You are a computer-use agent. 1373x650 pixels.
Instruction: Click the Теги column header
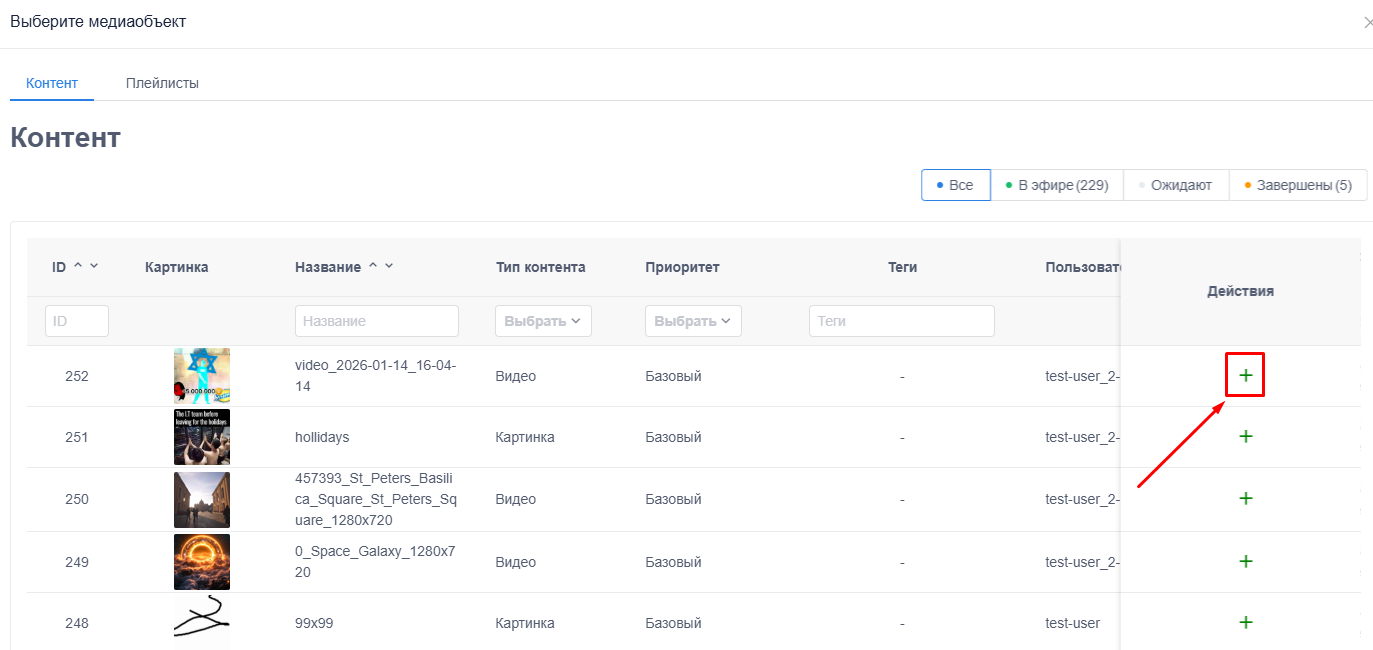coord(902,267)
